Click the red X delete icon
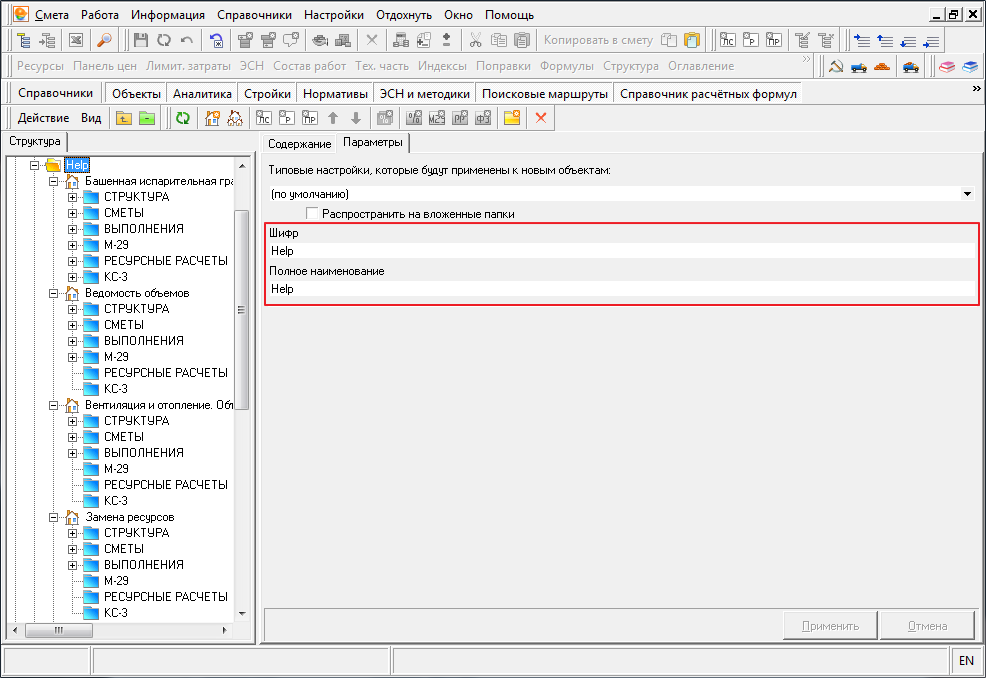 (x=540, y=118)
